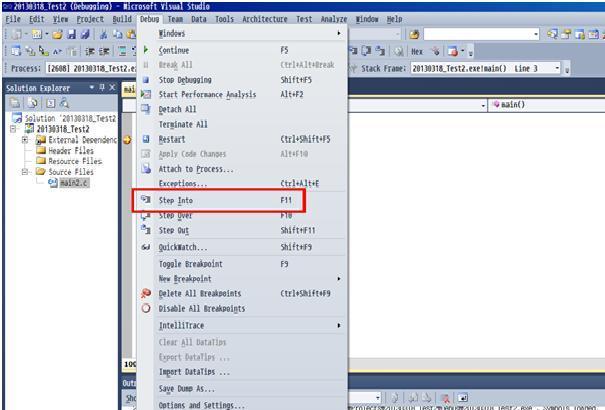The image size is (605, 410).
Task: Open the scope dropdown left of main()
Action: (483, 105)
